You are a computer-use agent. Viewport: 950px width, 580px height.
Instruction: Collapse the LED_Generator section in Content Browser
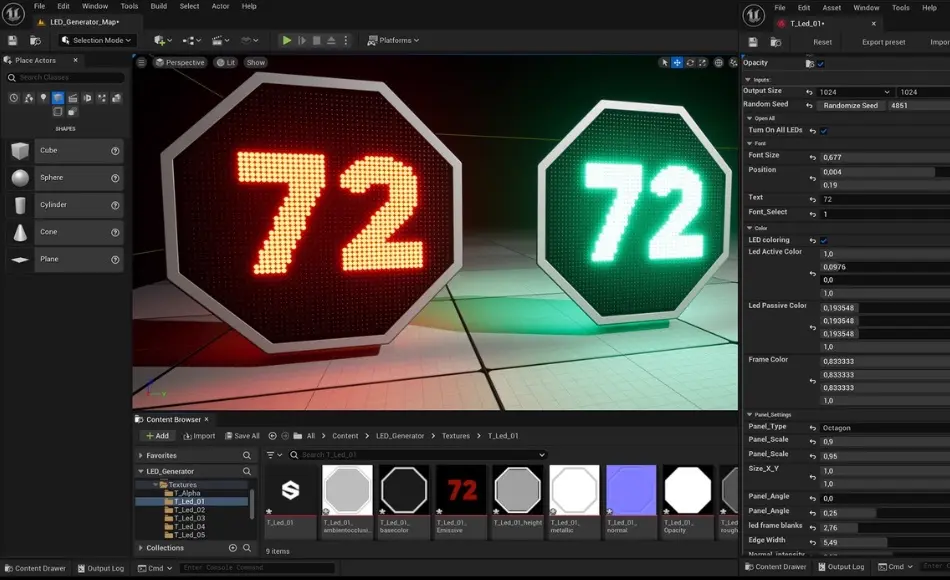(x=140, y=471)
